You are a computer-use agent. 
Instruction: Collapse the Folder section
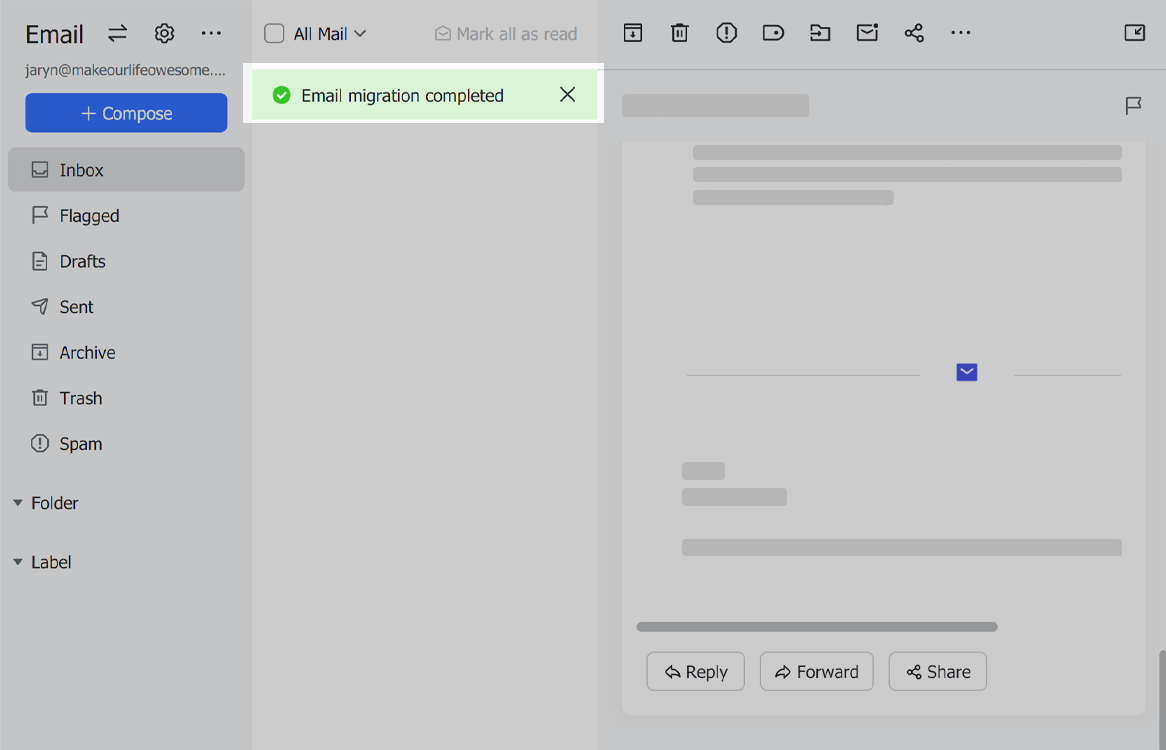click(16, 503)
